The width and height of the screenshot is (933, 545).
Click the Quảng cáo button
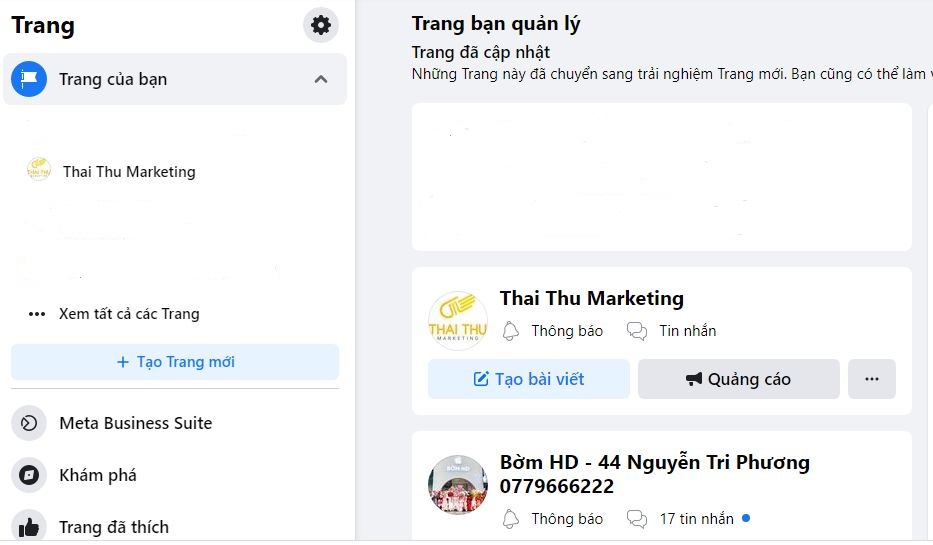(x=738, y=379)
